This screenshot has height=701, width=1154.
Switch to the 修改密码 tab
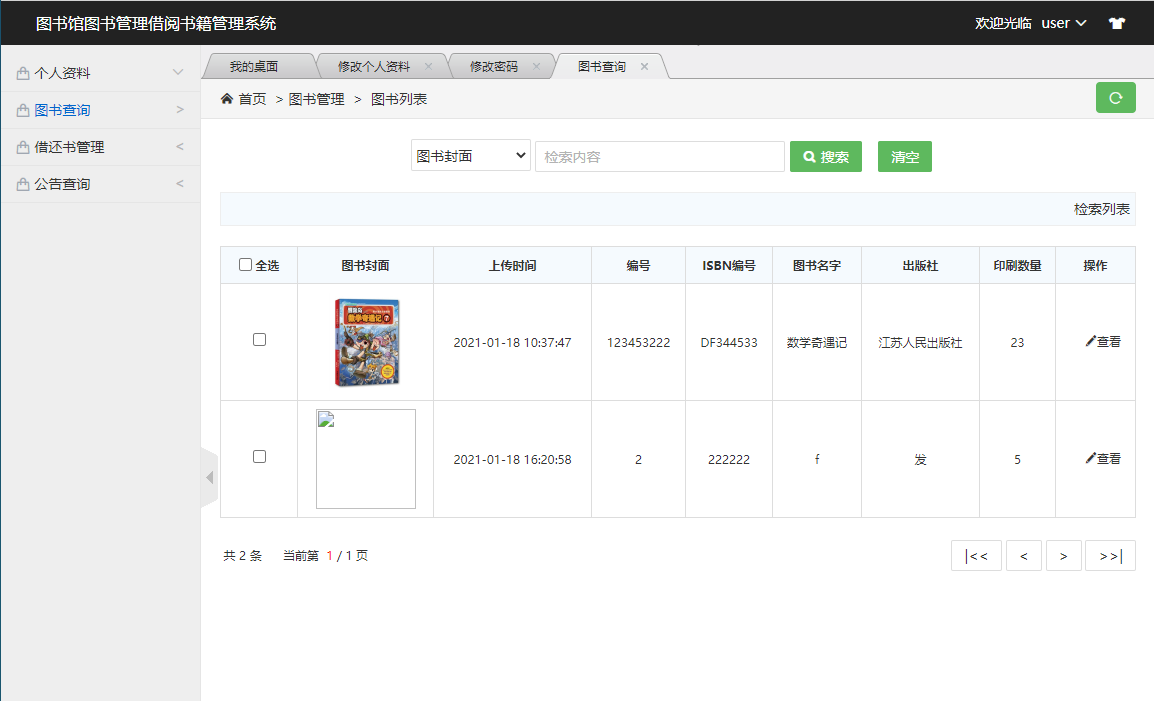point(494,65)
